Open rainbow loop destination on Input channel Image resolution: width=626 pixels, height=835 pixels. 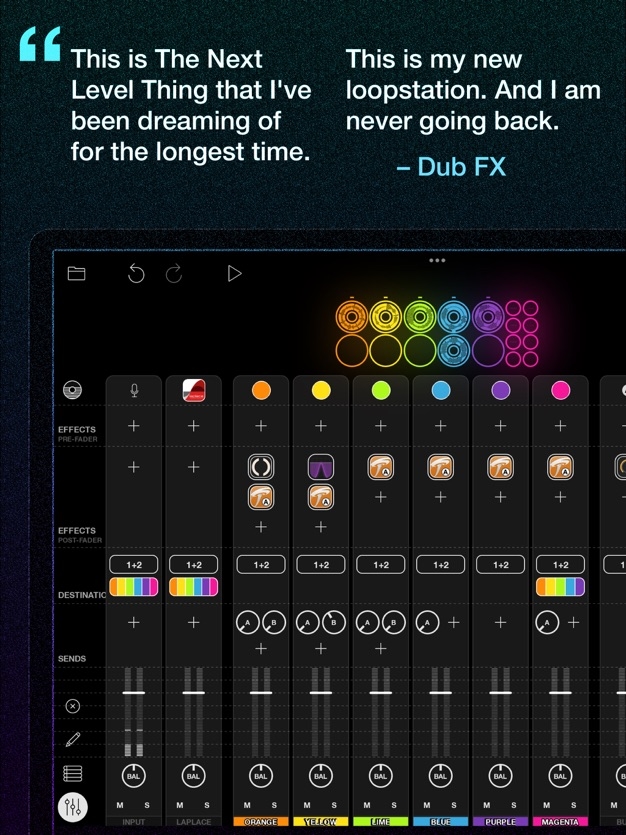[134, 587]
